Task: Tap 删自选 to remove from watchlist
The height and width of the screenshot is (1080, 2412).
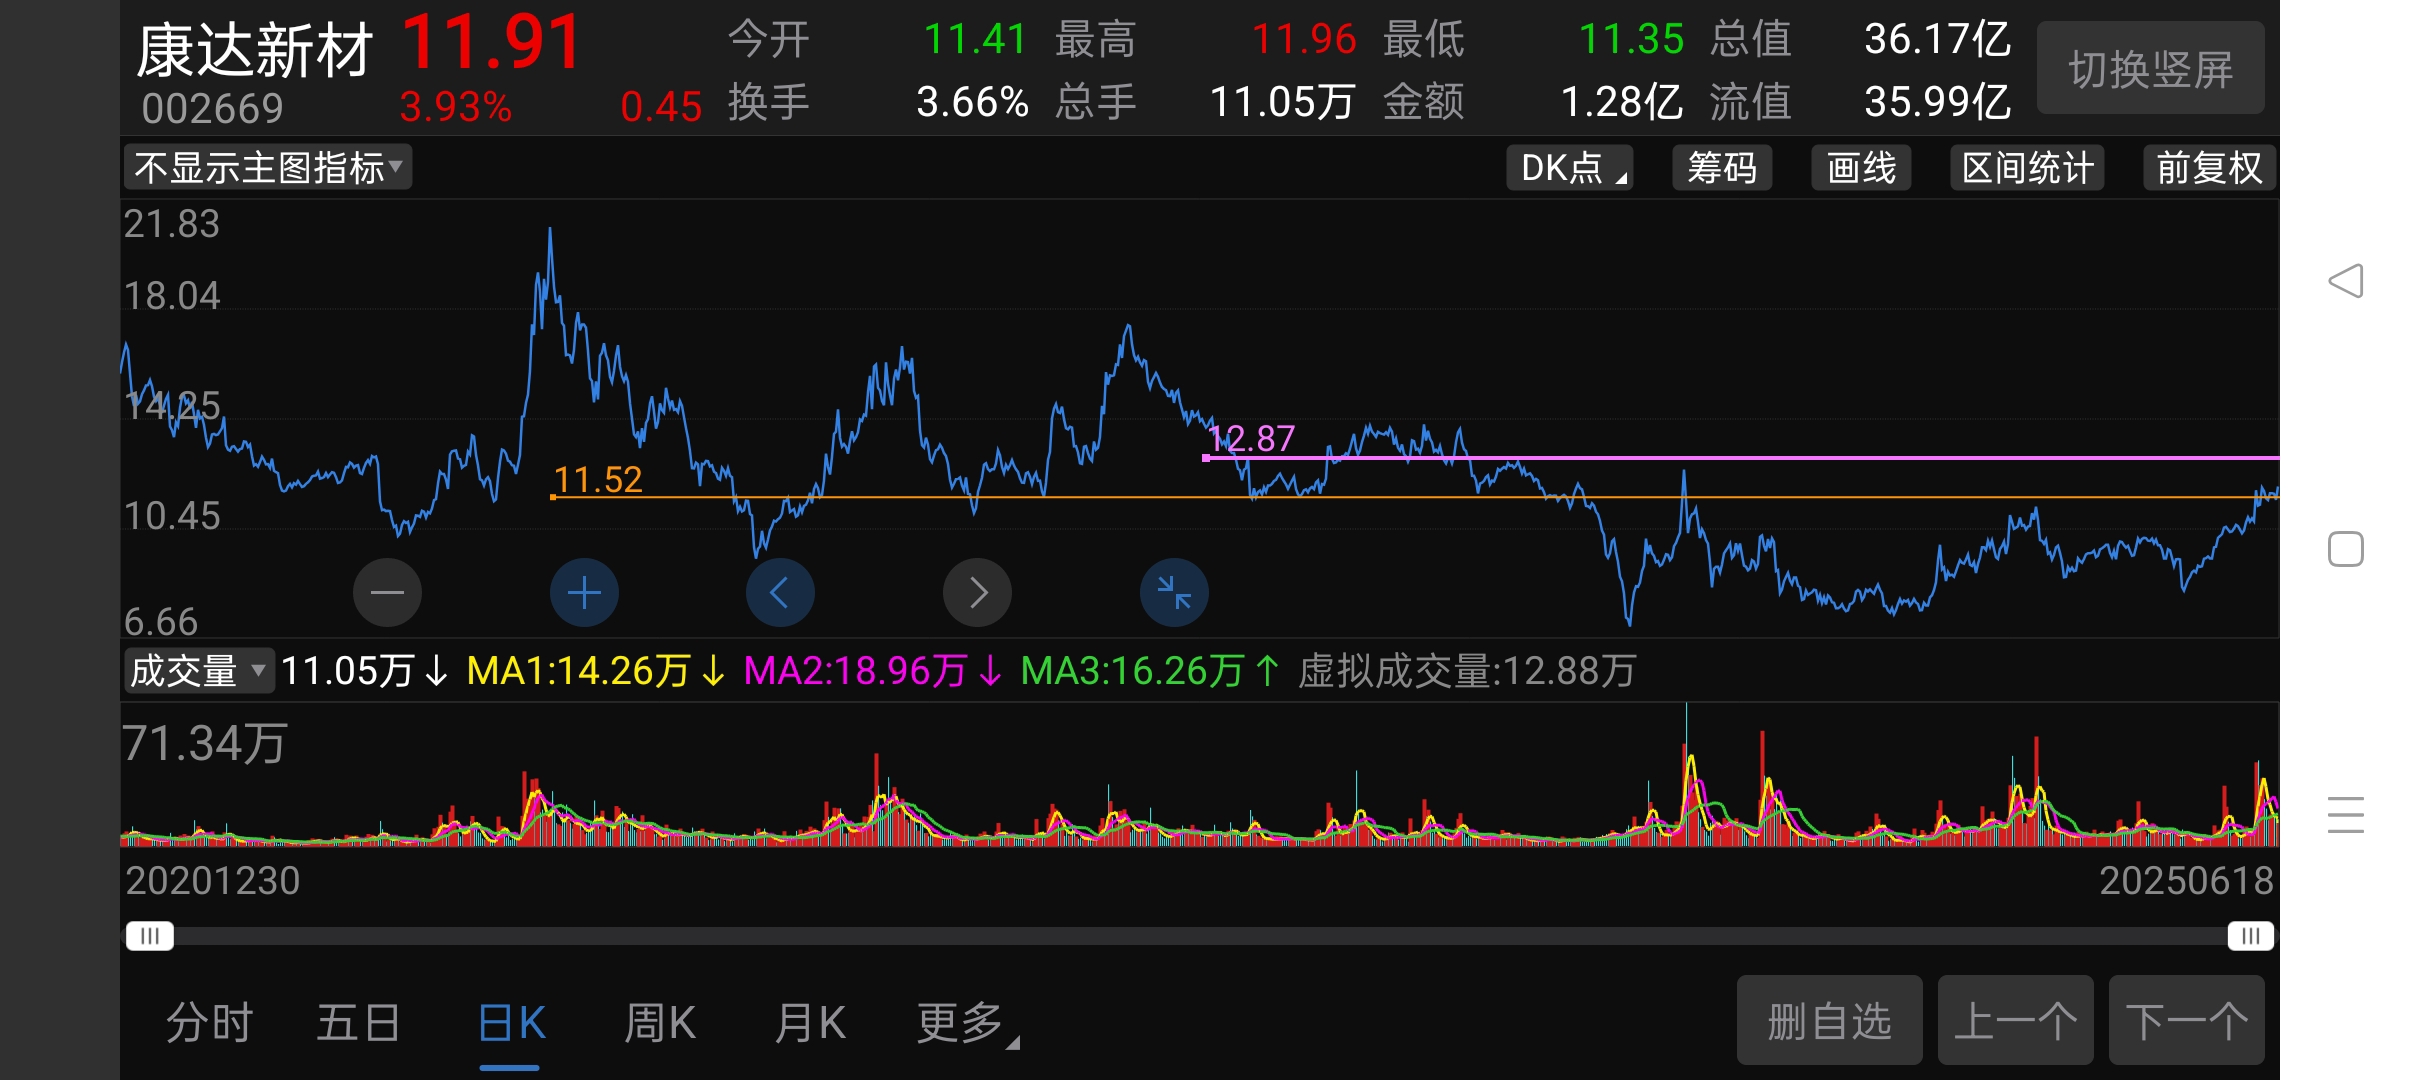Action: (1829, 1021)
